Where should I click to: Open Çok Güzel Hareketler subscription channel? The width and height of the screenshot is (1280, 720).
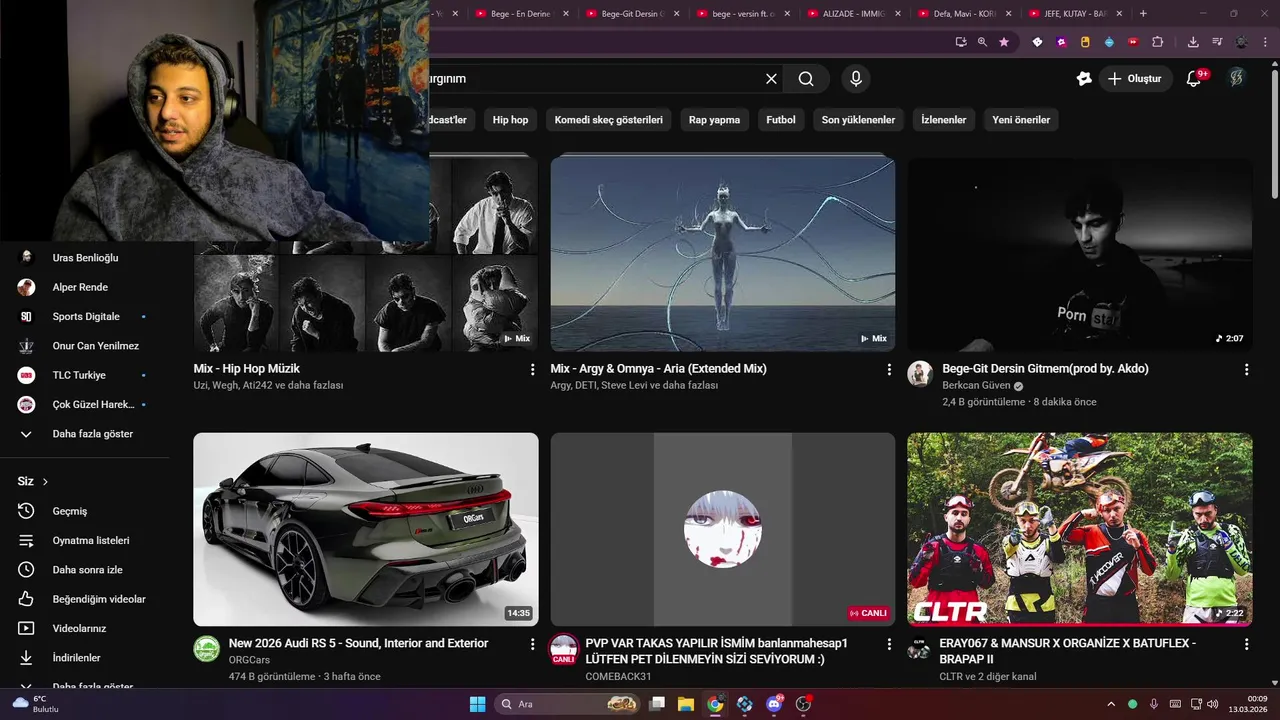tap(85, 404)
